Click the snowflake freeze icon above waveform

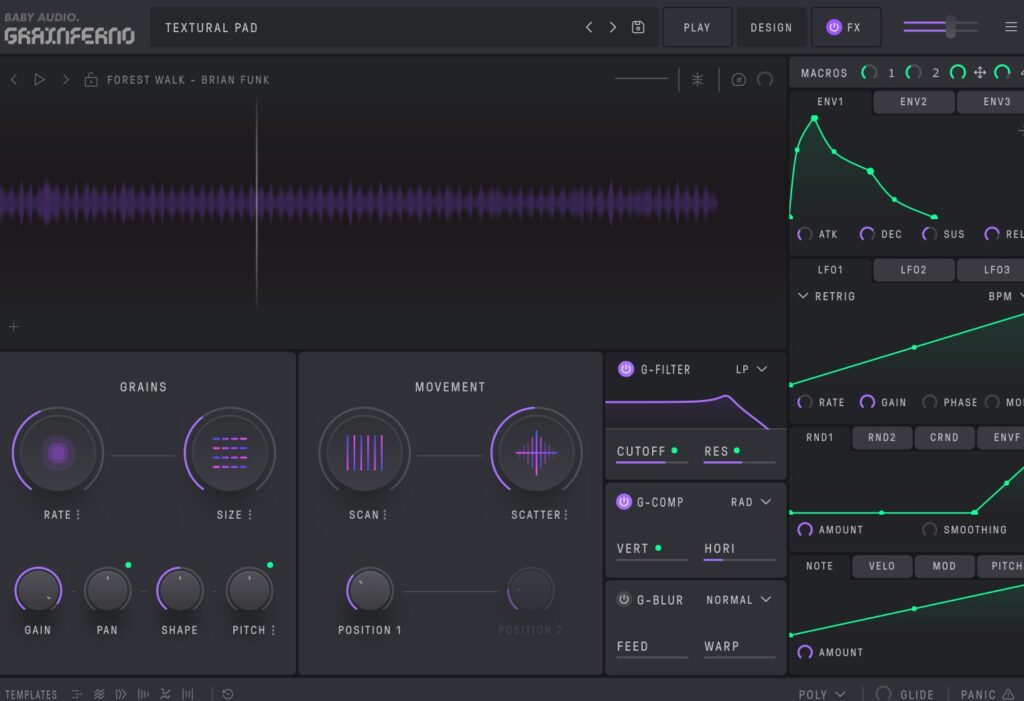(x=698, y=79)
